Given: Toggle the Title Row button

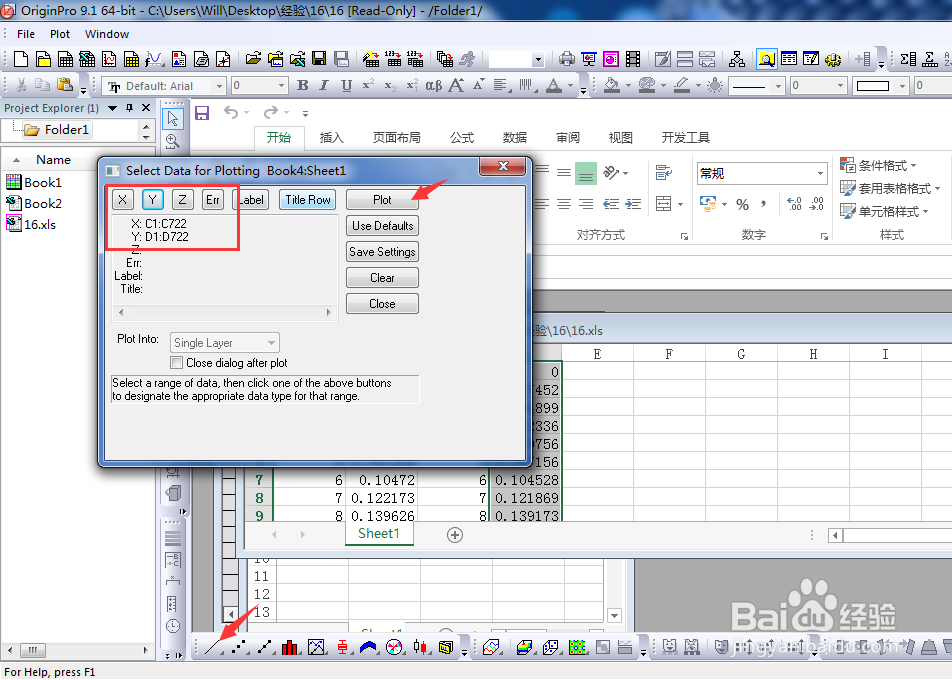Looking at the screenshot, I should 308,200.
